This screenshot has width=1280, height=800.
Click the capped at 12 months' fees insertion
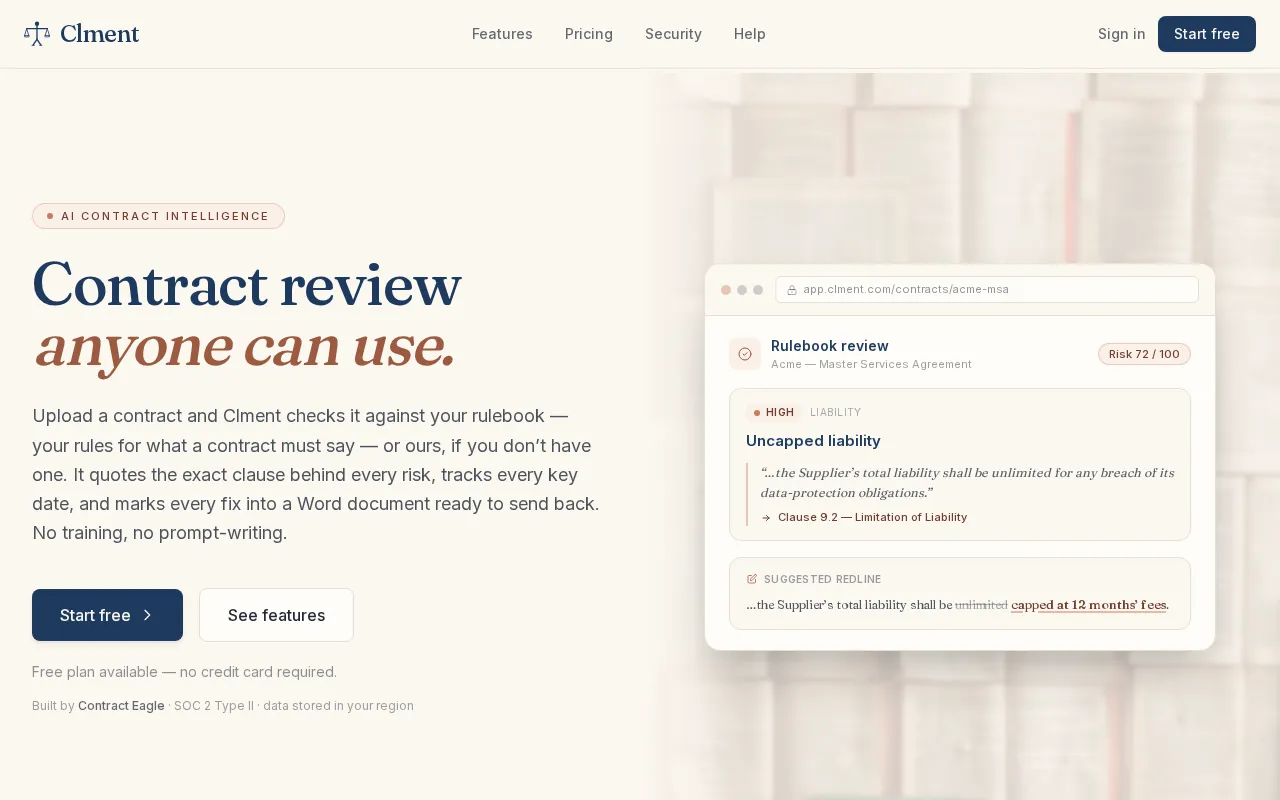(1089, 605)
